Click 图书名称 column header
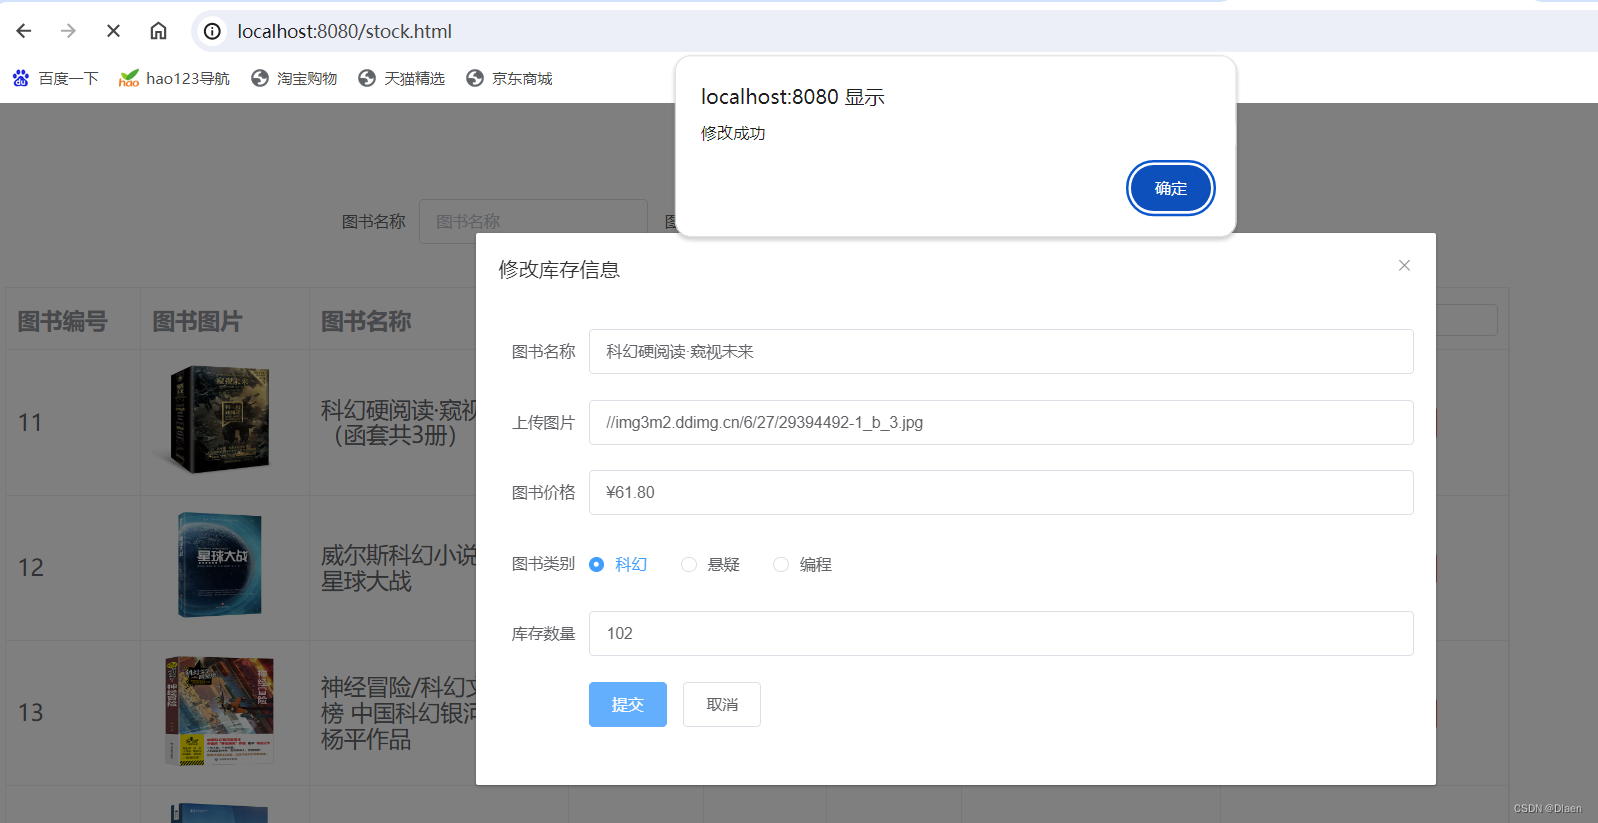1598x823 pixels. tap(366, 321)
